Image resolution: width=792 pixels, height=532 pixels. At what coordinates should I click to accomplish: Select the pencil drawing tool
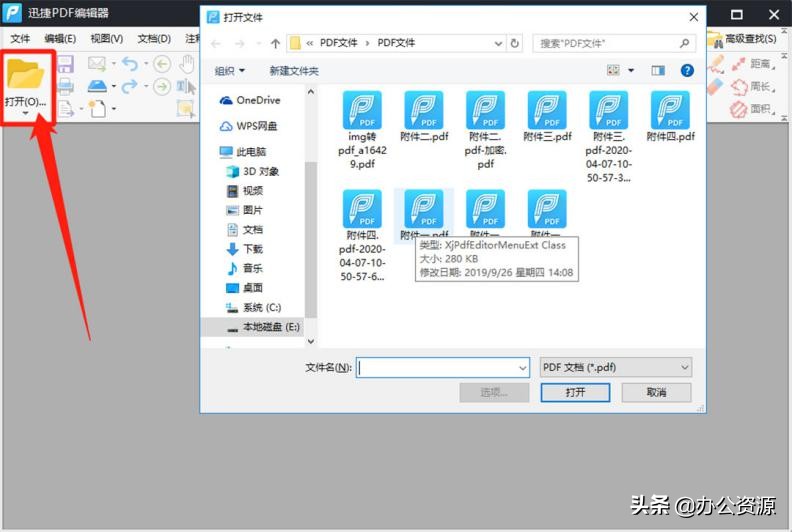point(716,64)
